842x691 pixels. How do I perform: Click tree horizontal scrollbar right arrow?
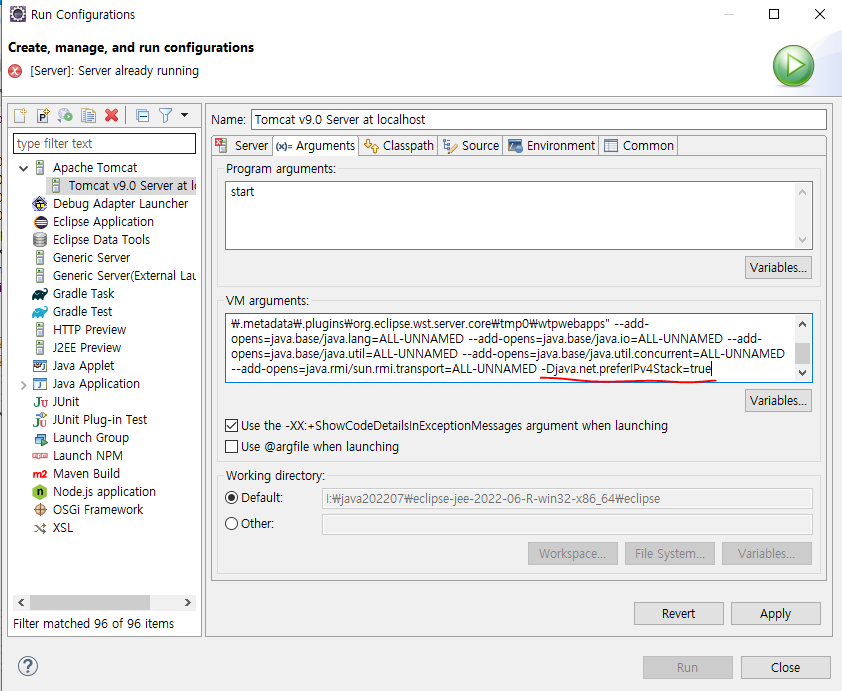187,602
